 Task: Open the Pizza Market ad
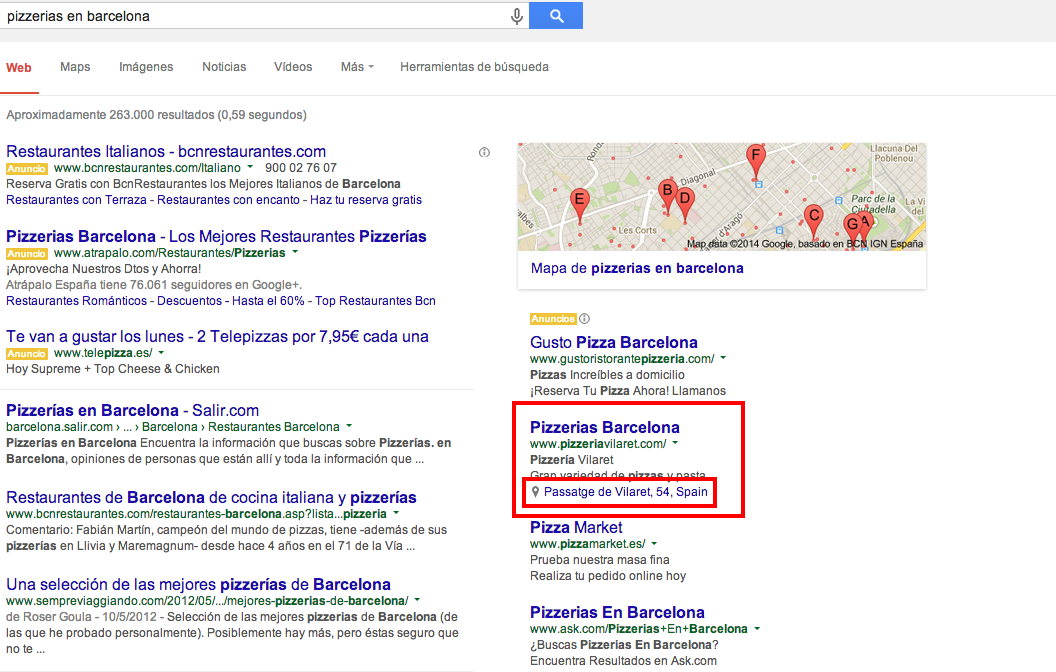coord(576,527)
